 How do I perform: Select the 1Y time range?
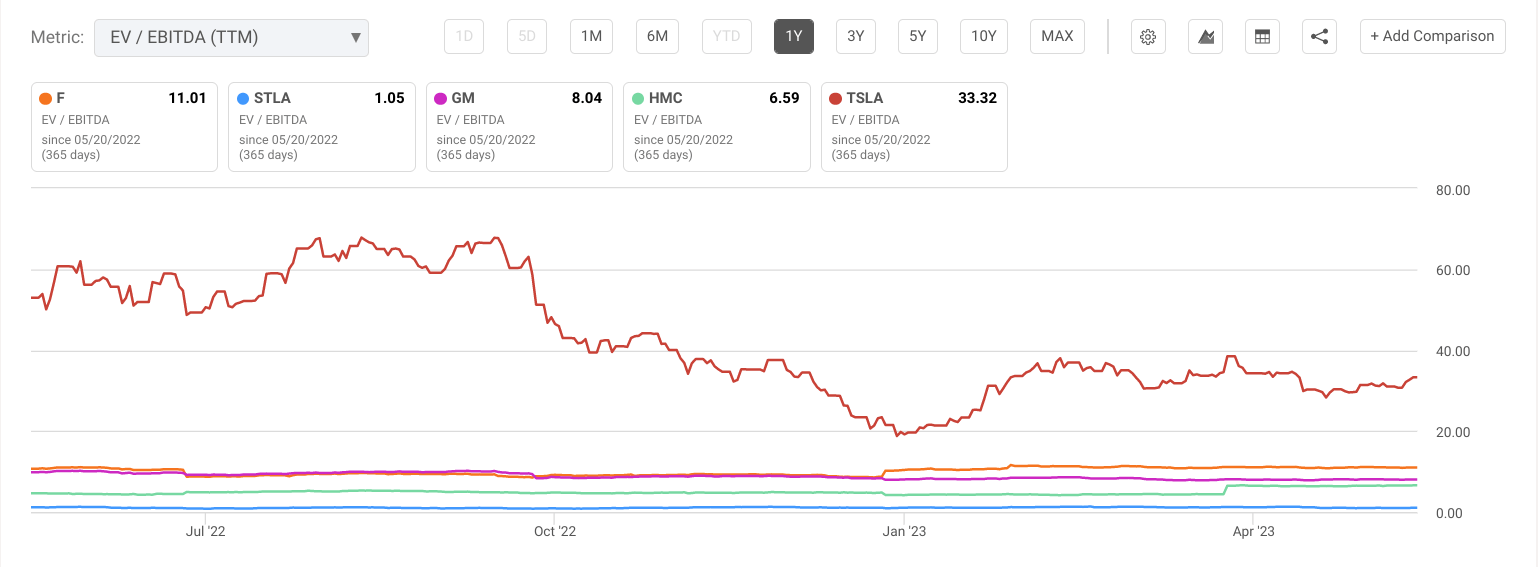(x=794, y=37)
